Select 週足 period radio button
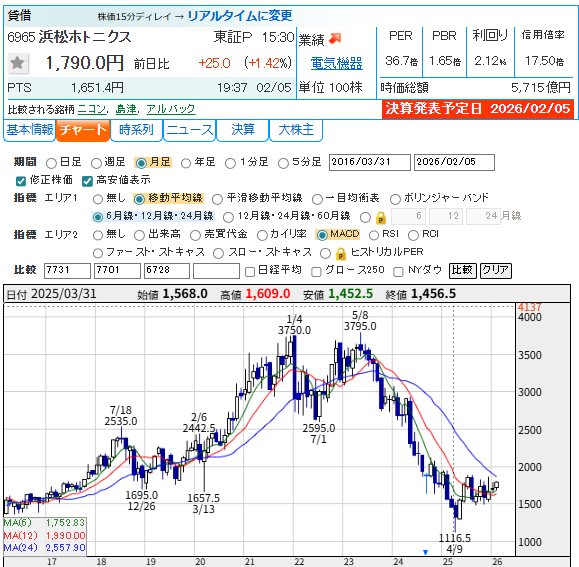 [x=96, y=163]
